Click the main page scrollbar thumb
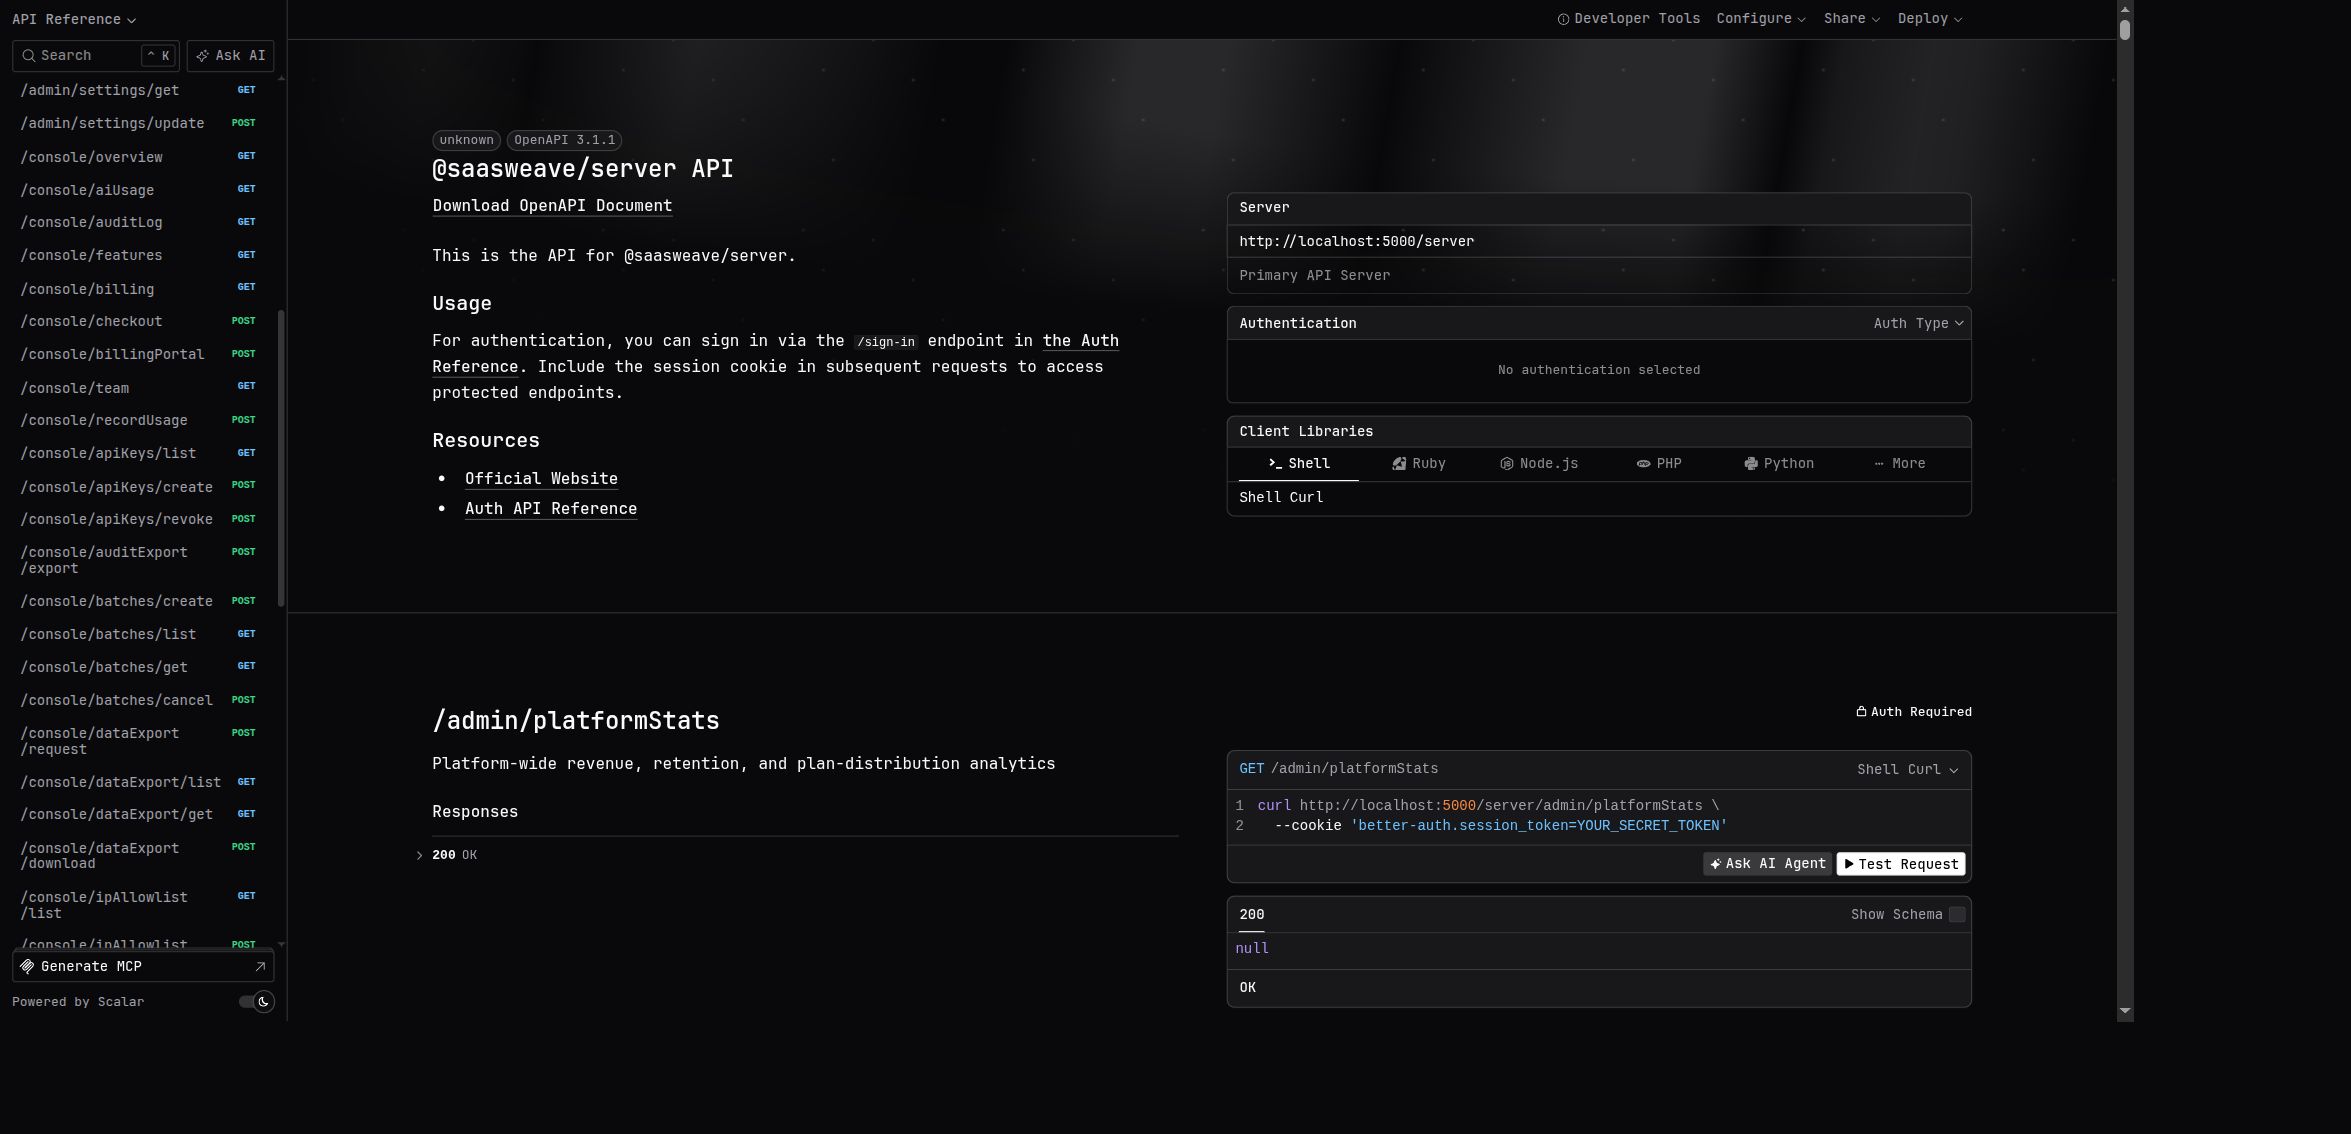Viewport: 2351px width, 1134px height. point(2125,28)
